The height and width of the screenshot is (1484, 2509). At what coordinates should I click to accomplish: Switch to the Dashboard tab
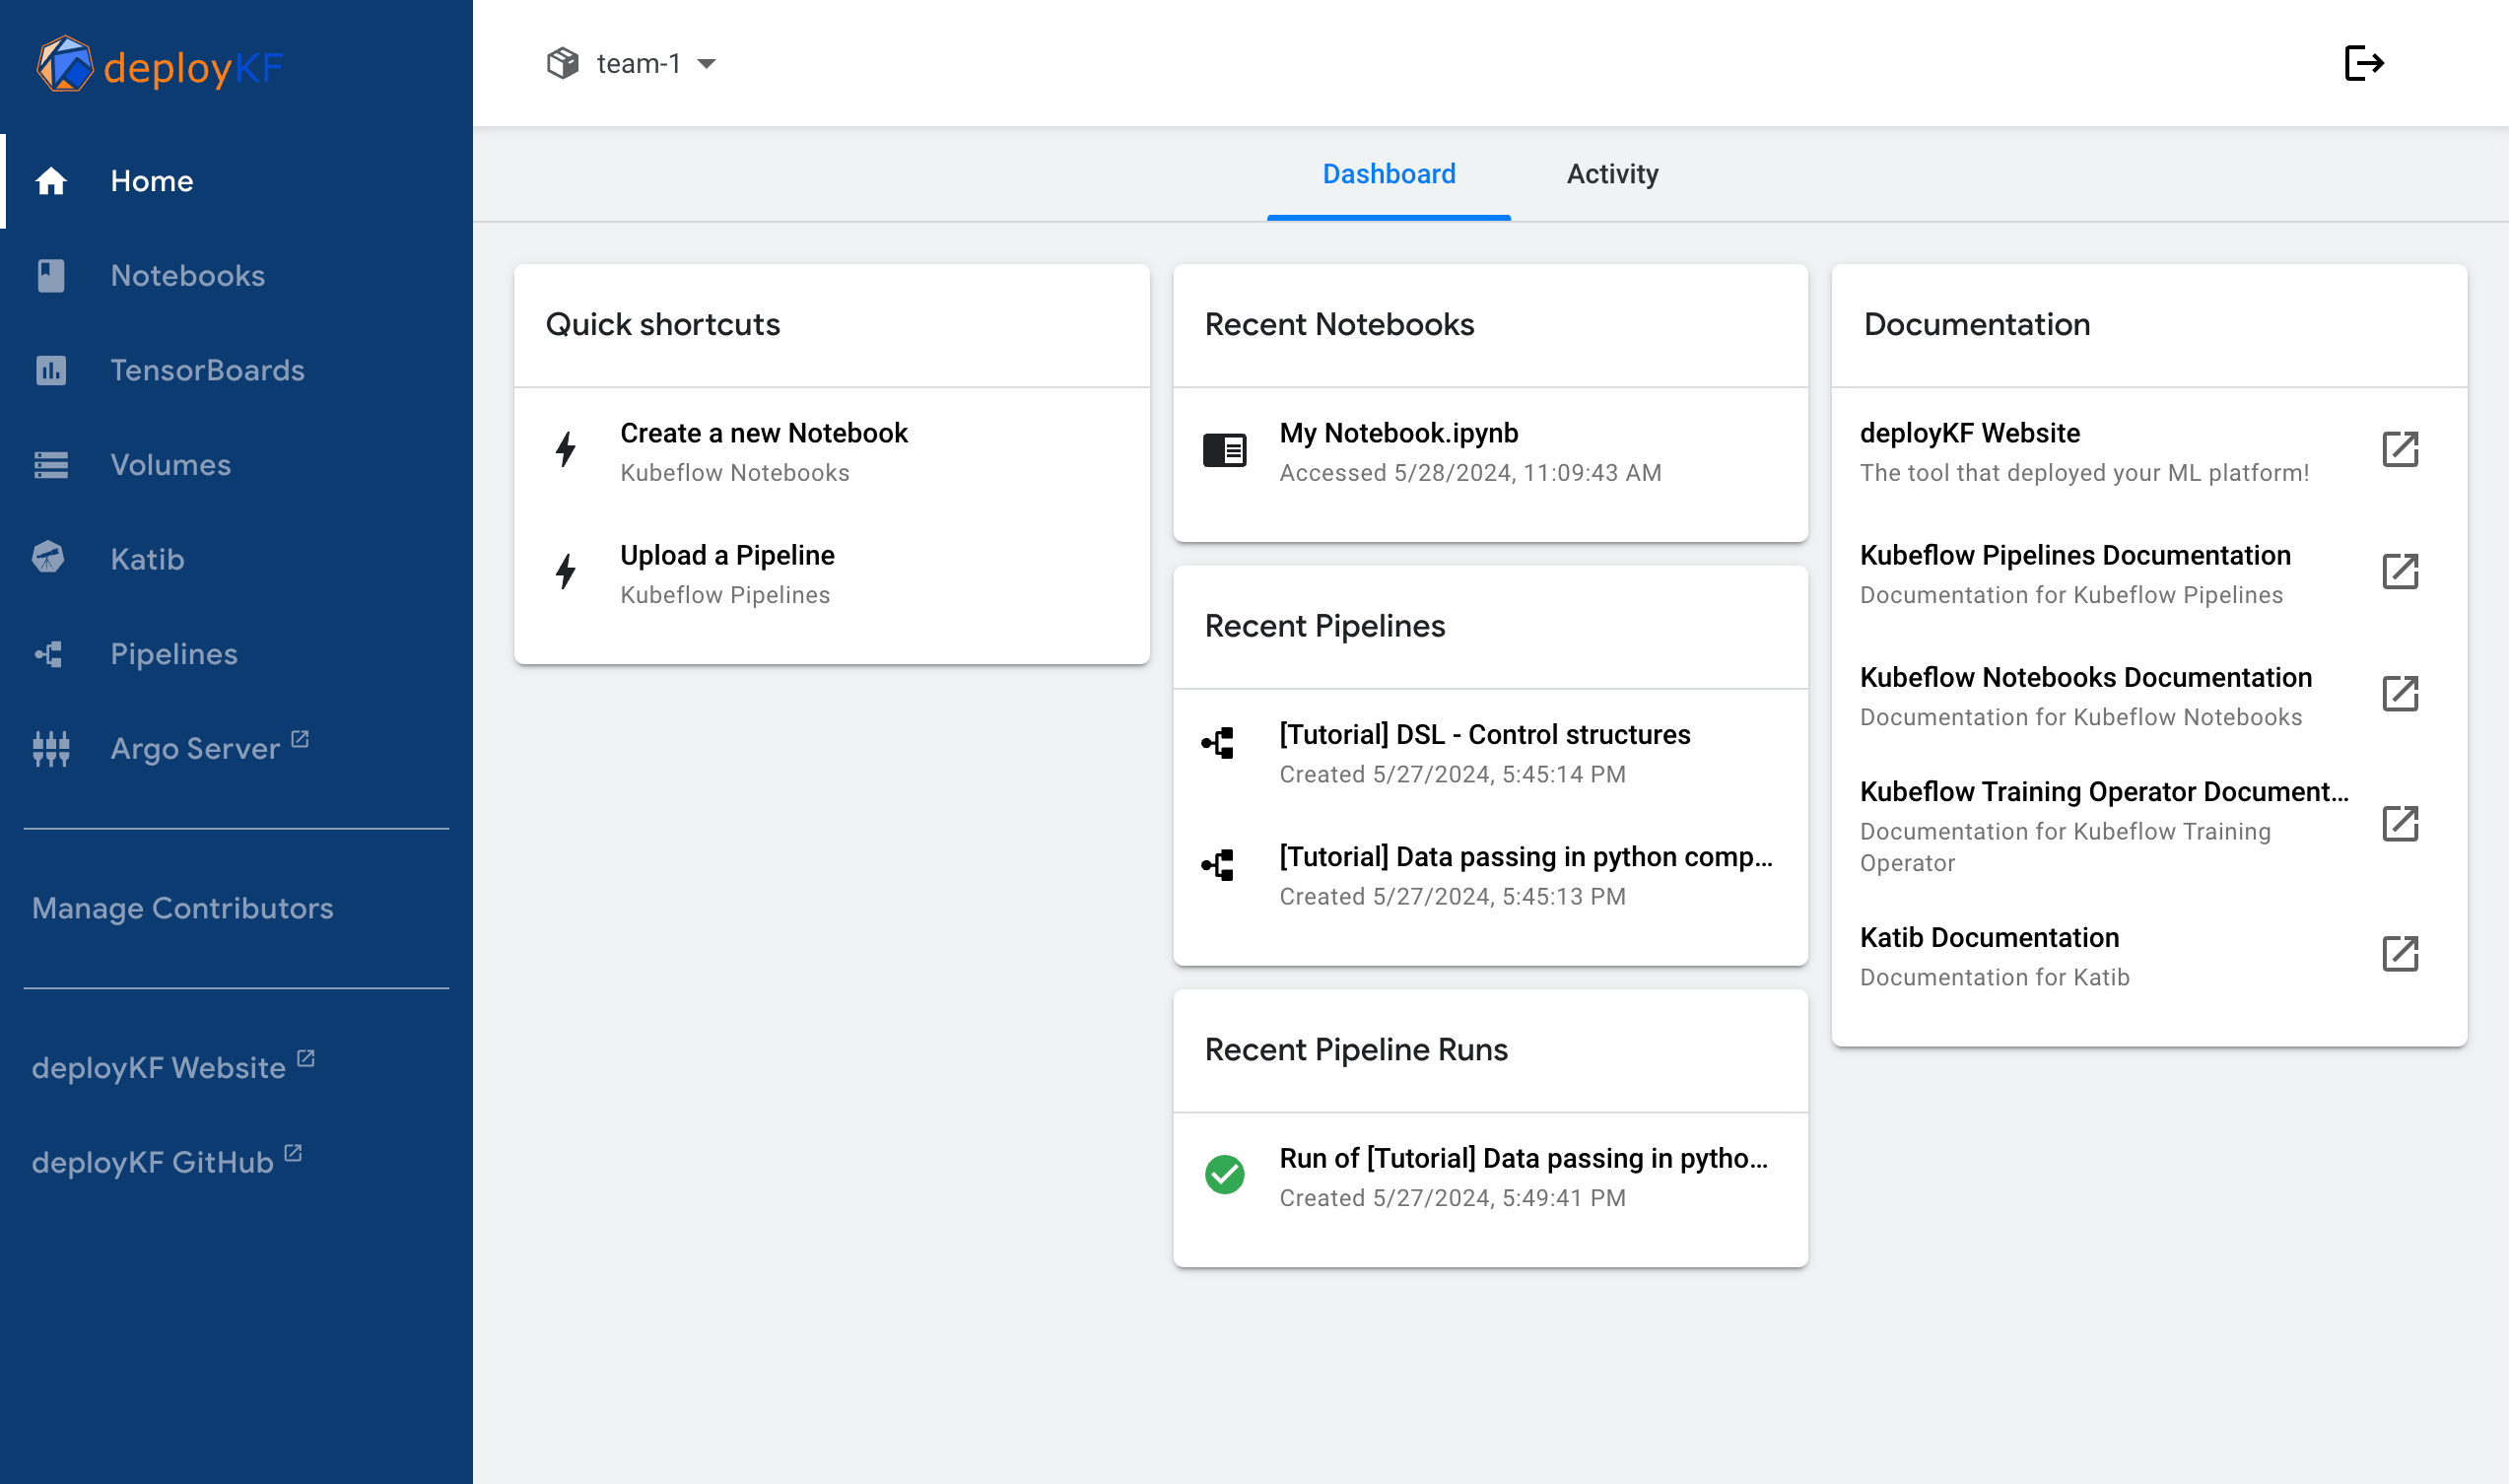(x=1388, y=174)
